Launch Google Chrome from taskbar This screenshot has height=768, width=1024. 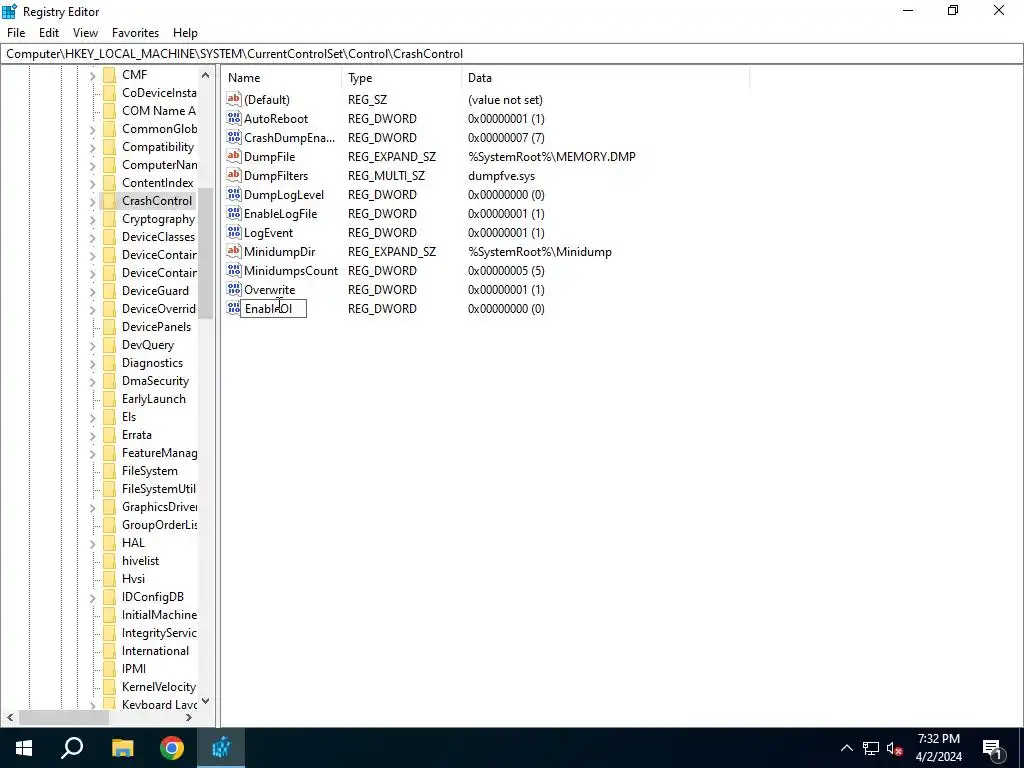[172, 748]
